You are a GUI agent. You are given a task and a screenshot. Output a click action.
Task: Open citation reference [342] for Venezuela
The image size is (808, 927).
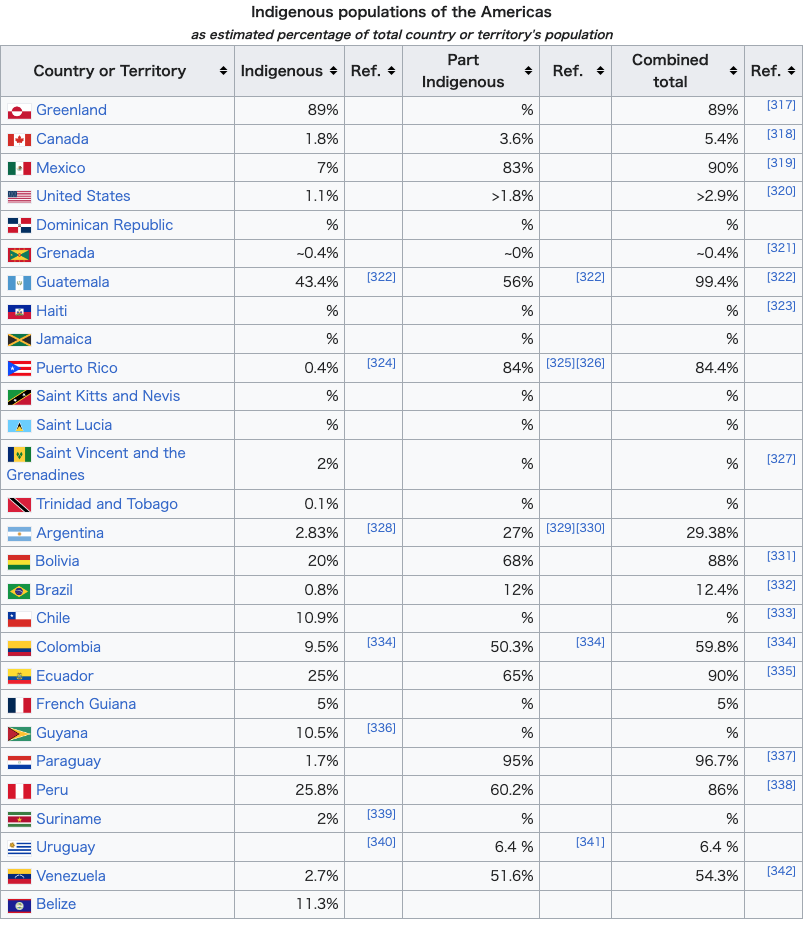781,871
